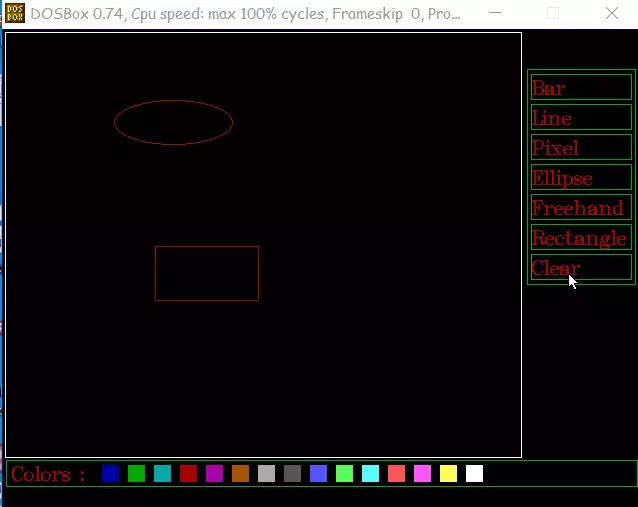Select the Line drawing tool

point(581,117)
